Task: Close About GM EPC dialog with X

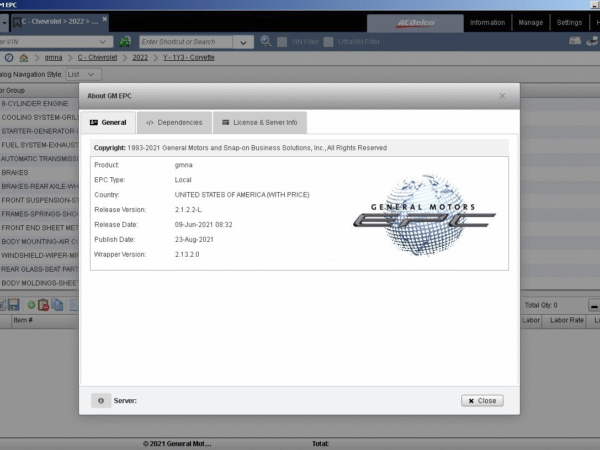Action: click(502, 96)
